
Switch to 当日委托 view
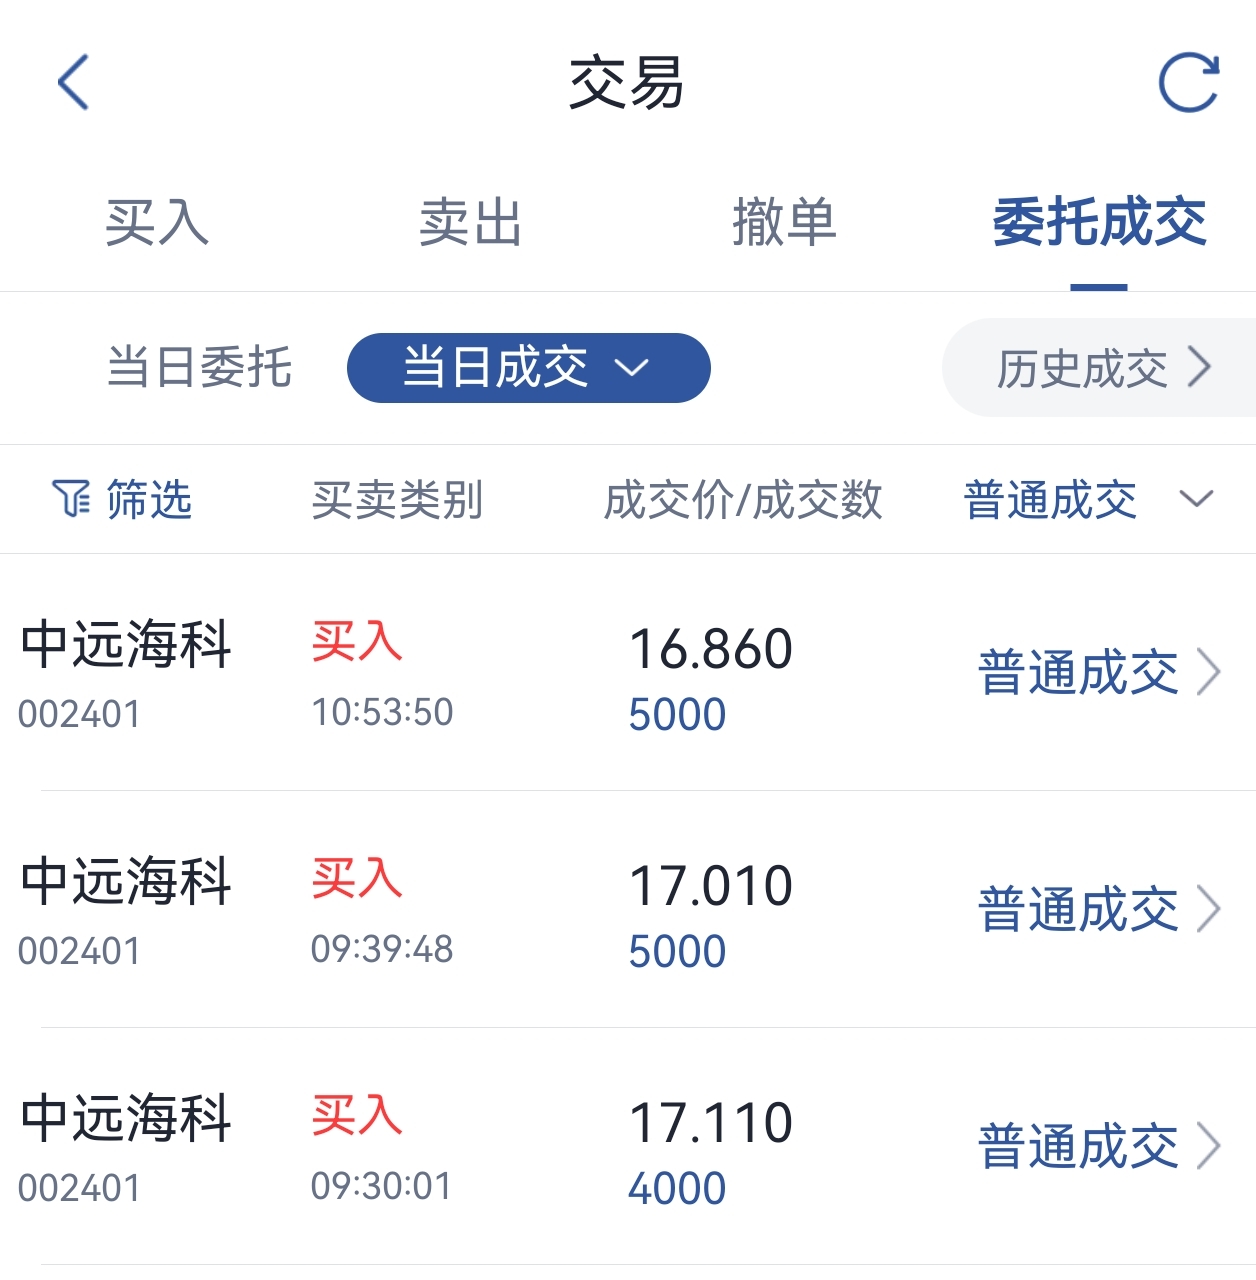[x=199, y=367]
